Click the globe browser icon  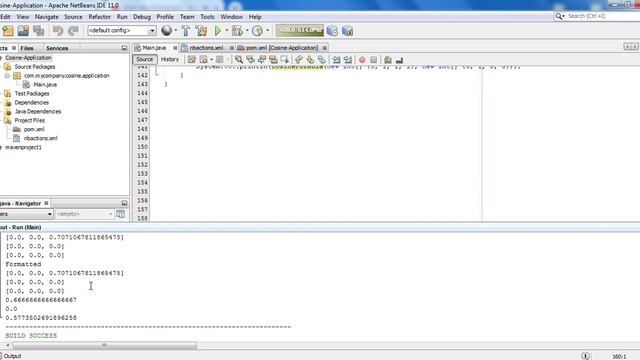pyautogui.click(x=167, y=30)
